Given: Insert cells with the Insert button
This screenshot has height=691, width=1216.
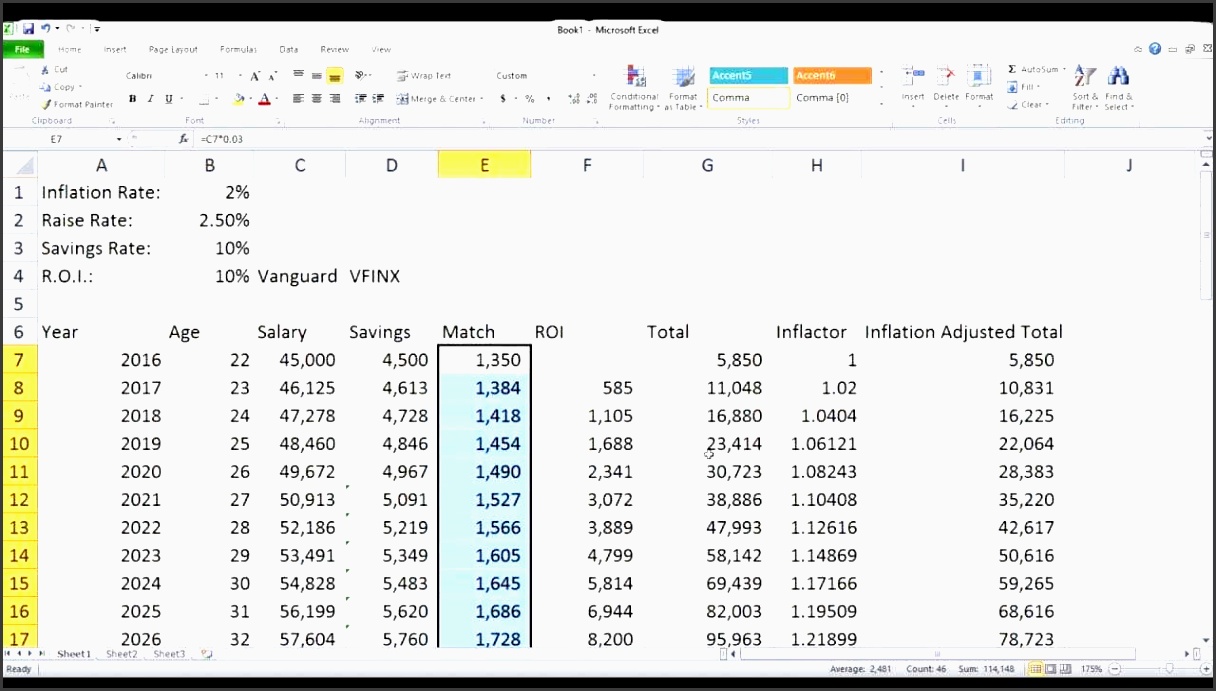Looking at the screenshot, I should (913, 87).
